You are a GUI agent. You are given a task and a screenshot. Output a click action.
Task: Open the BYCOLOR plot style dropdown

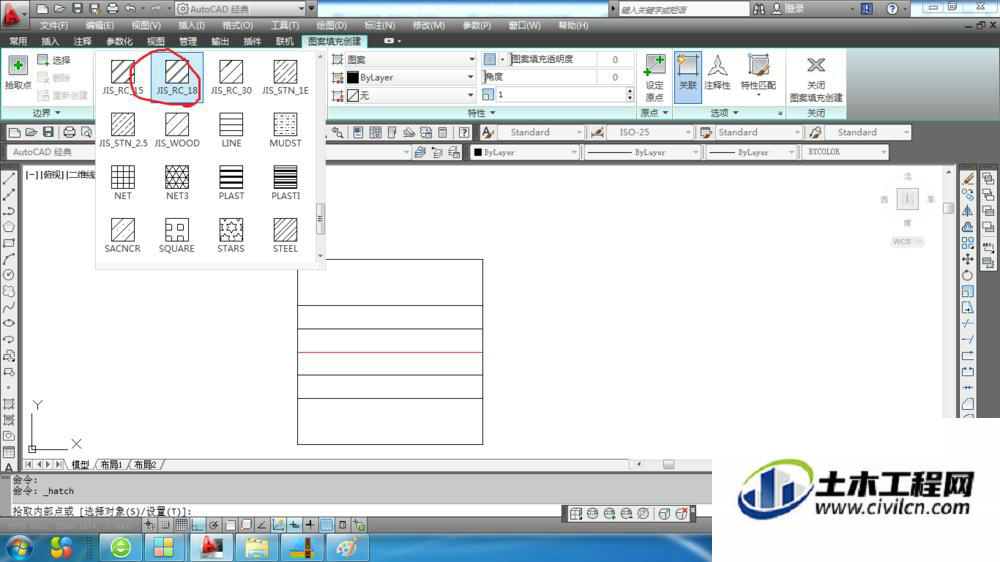[x=844, y=152]
